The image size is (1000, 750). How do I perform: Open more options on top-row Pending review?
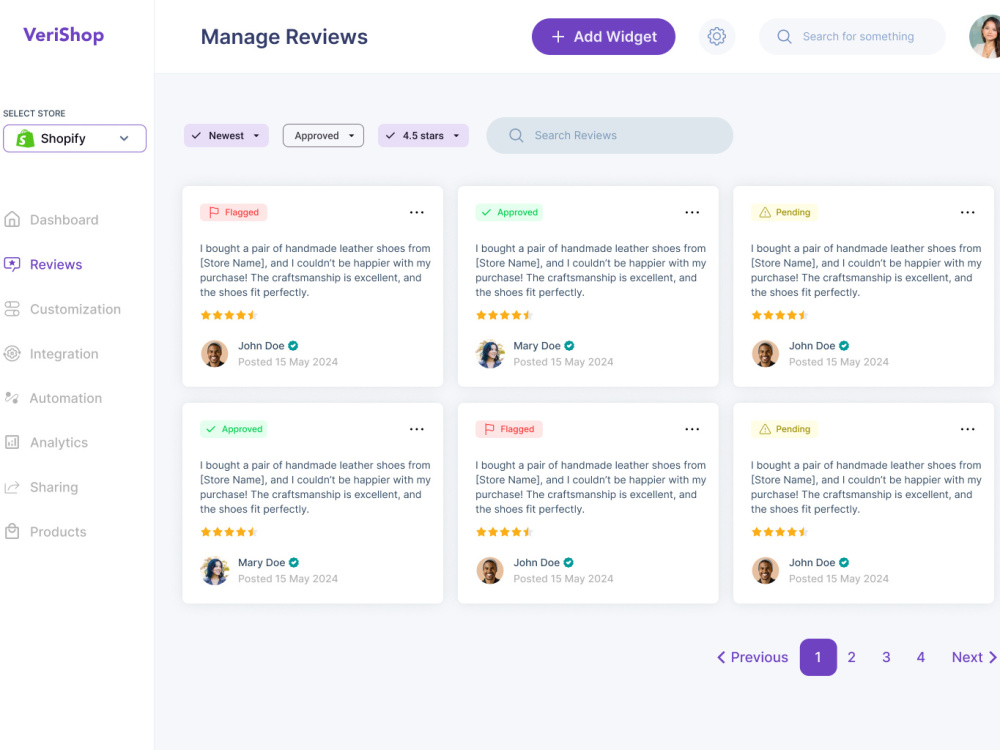pyautogui.click(x=967, y=212)
